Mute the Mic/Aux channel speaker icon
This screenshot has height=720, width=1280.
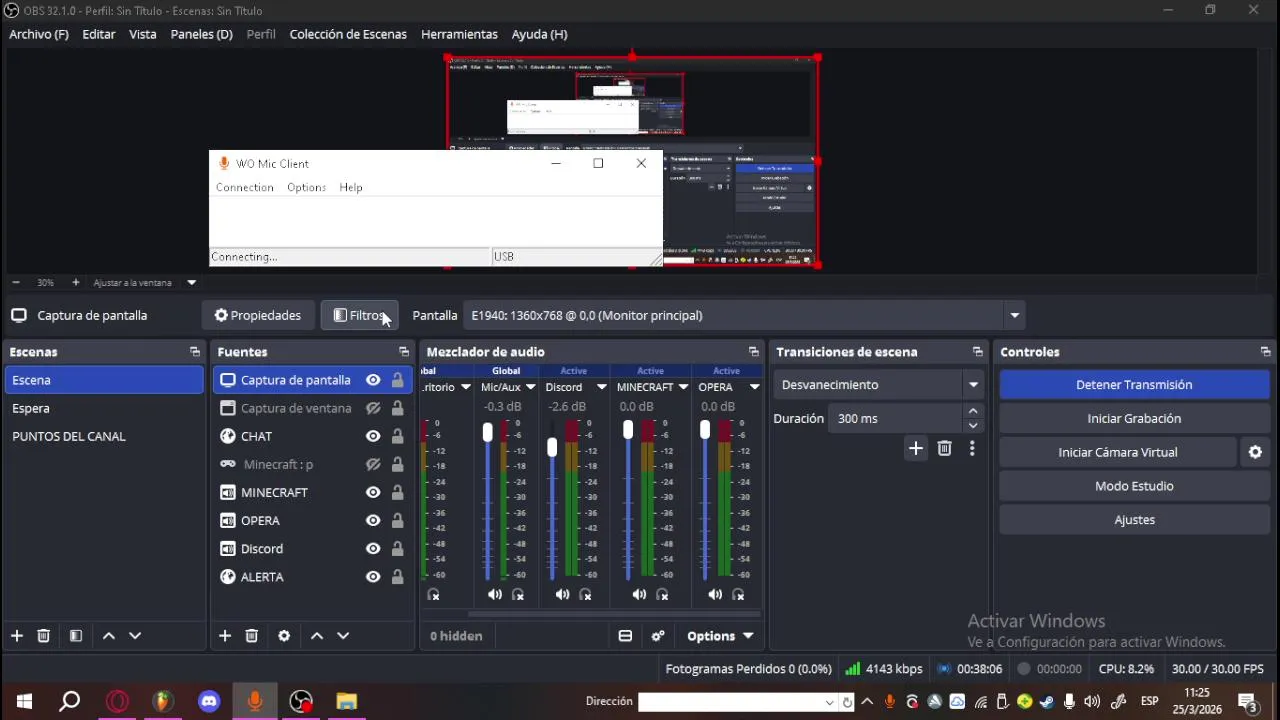[x=495, y=594]
